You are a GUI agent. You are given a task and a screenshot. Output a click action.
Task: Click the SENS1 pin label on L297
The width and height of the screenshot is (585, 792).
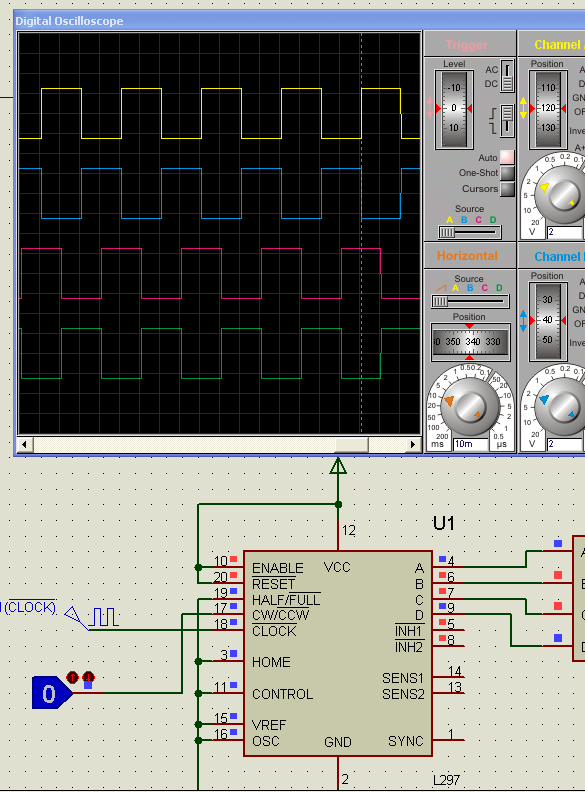[x=403, y=678]
